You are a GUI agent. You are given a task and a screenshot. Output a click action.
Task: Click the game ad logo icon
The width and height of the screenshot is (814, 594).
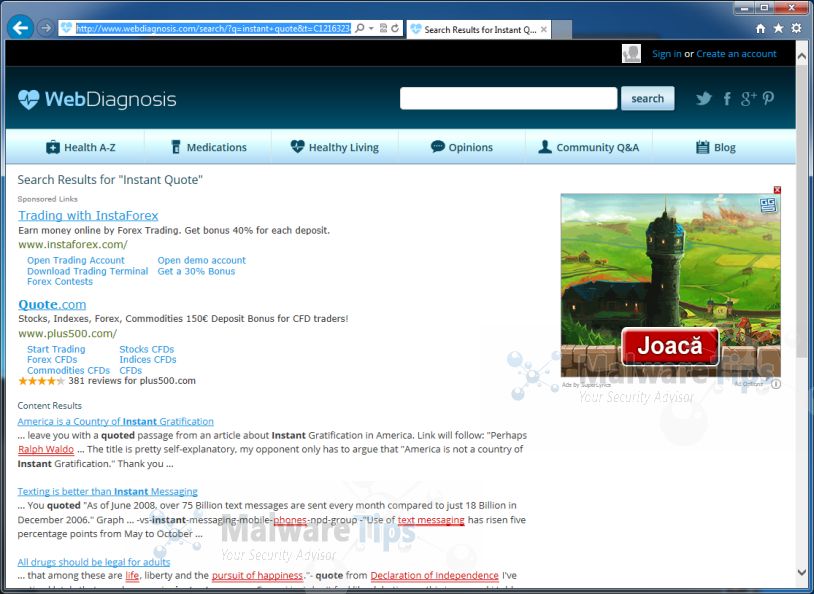[x=768, y=205]
